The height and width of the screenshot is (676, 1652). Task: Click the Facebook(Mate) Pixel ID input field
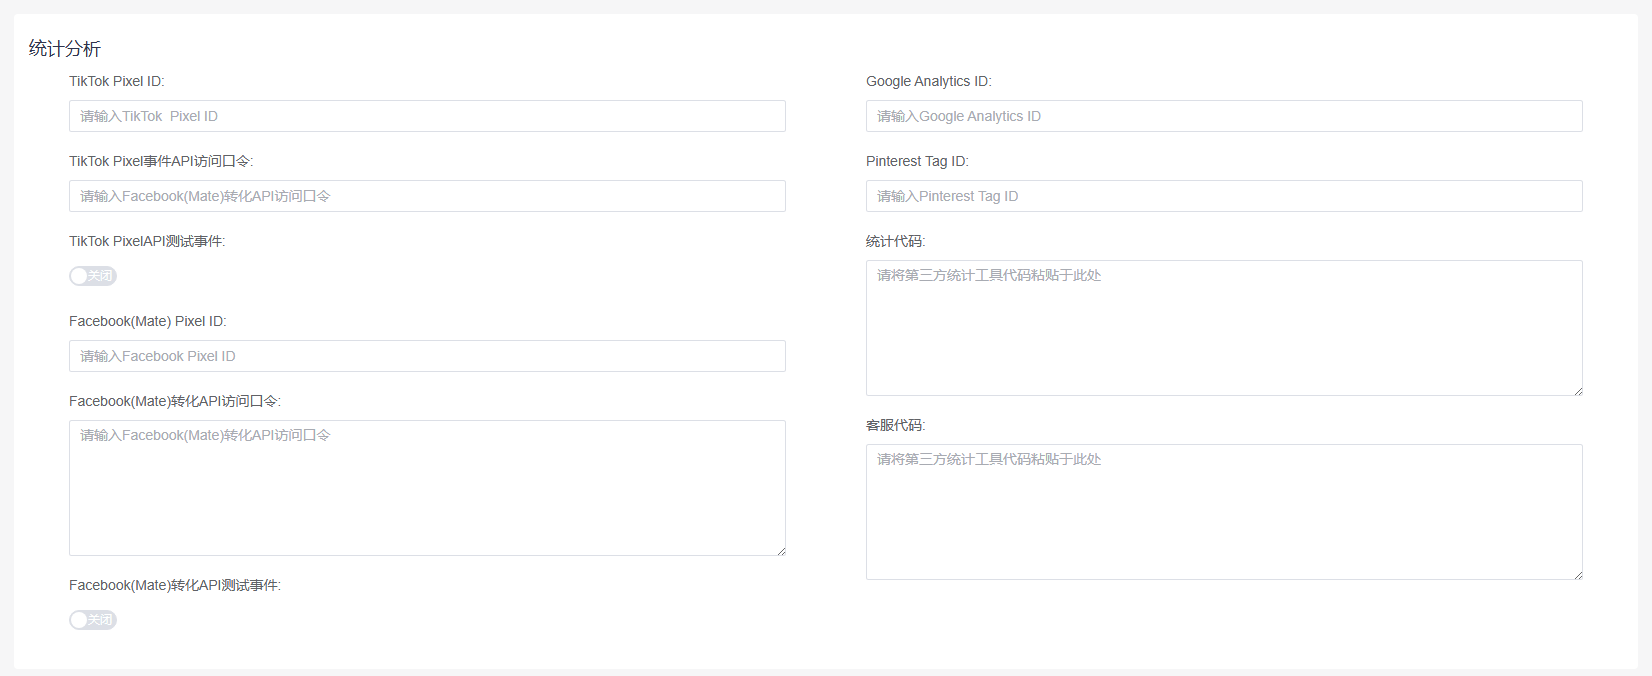click(x=427, y=356)
